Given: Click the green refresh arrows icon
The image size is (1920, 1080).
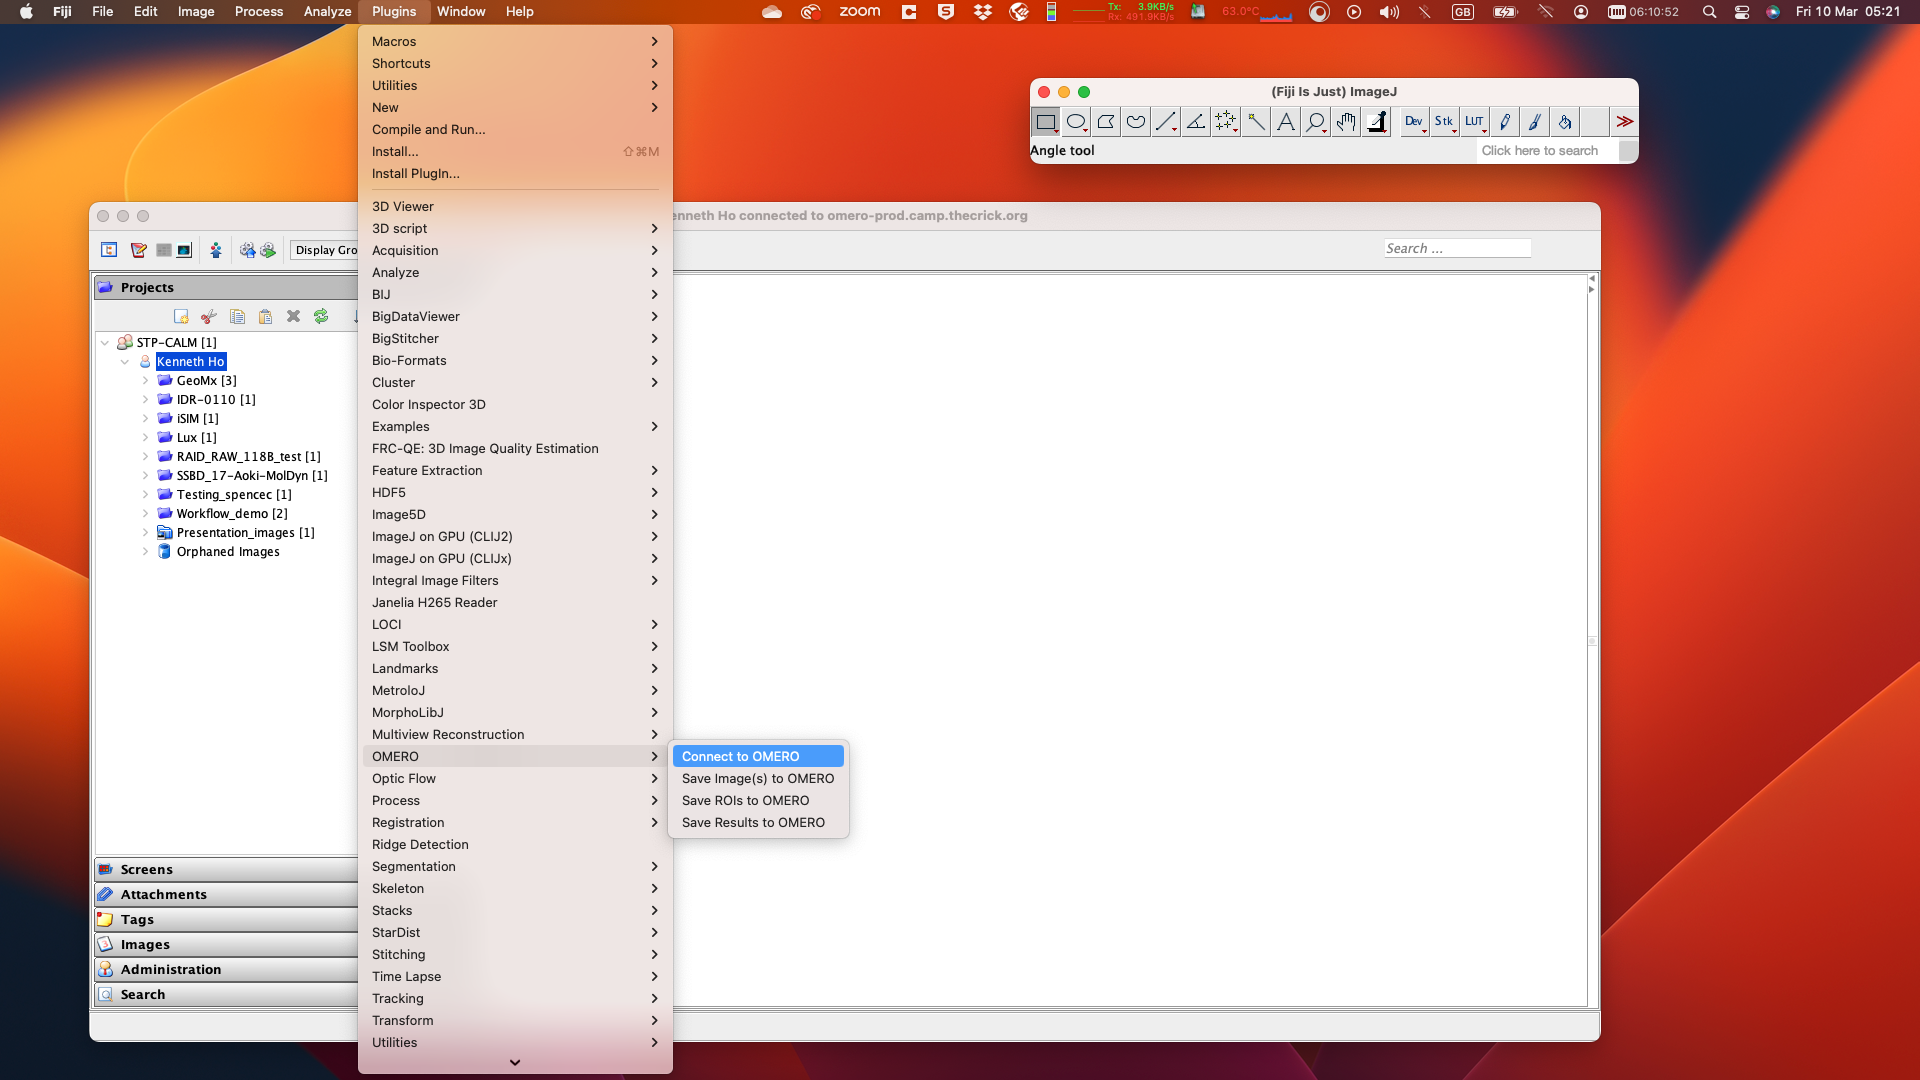Looking at the screenshot, I should 321,316.
